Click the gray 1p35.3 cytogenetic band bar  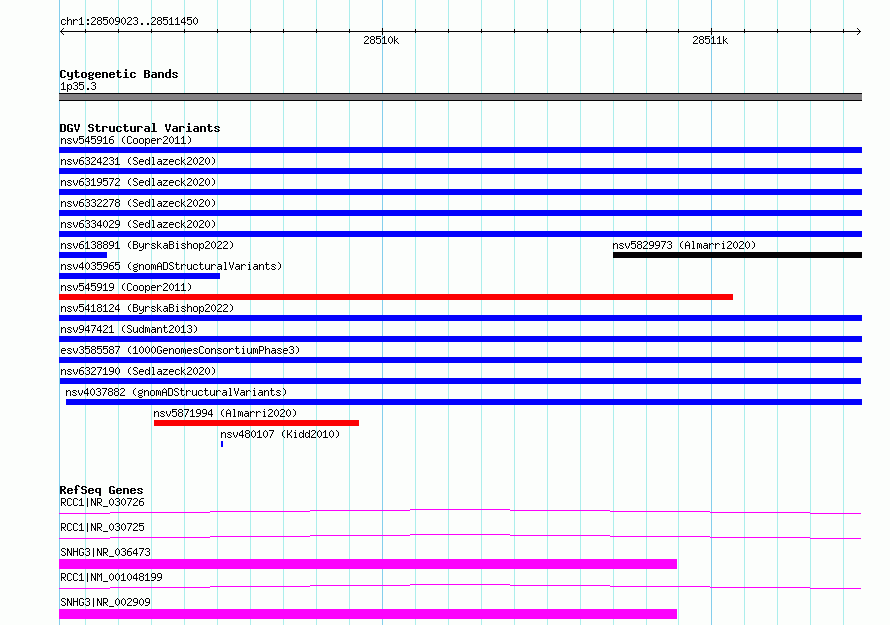[x=460, y=97]
